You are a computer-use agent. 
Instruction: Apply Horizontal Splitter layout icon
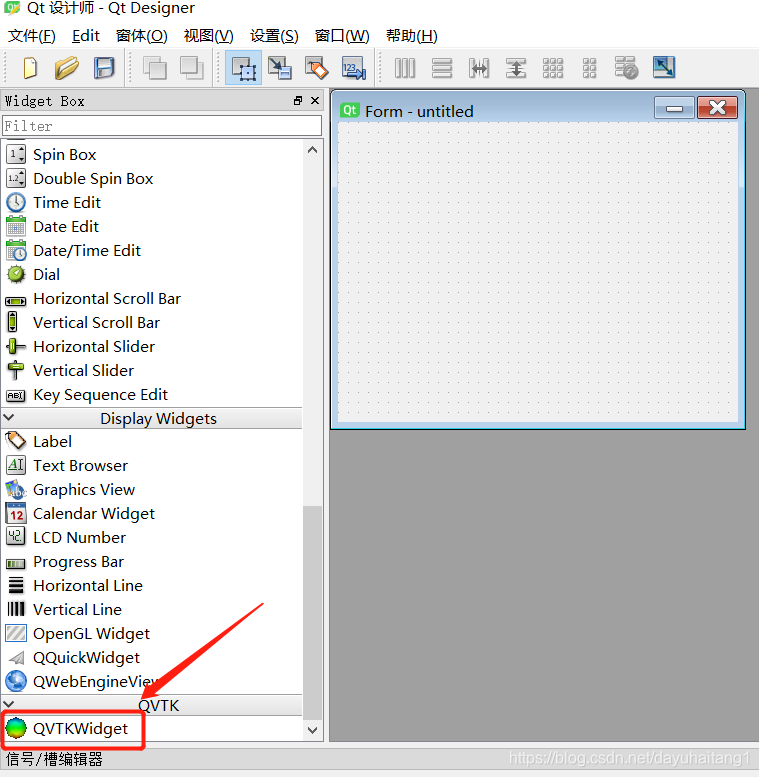pos(479,68)
